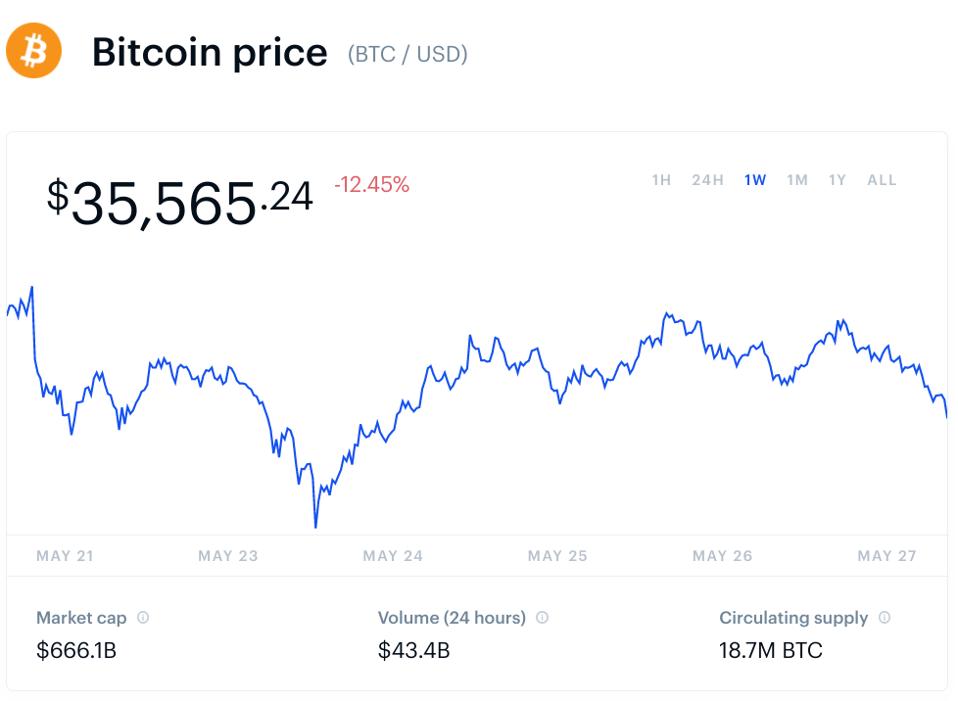Select the 1Y chart view
The image size is (958, 701).
(837, 181)
